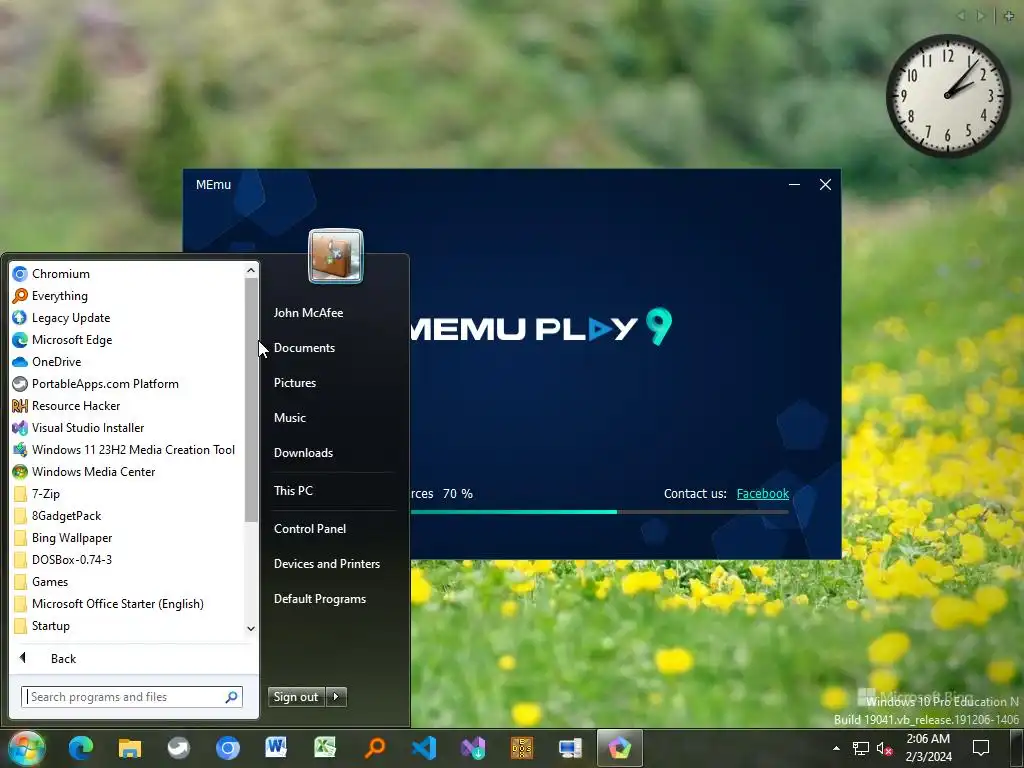Open the arrow menu next to Sign out
The height and width of the screenshot is (768, 1024).
click(336, 697)
